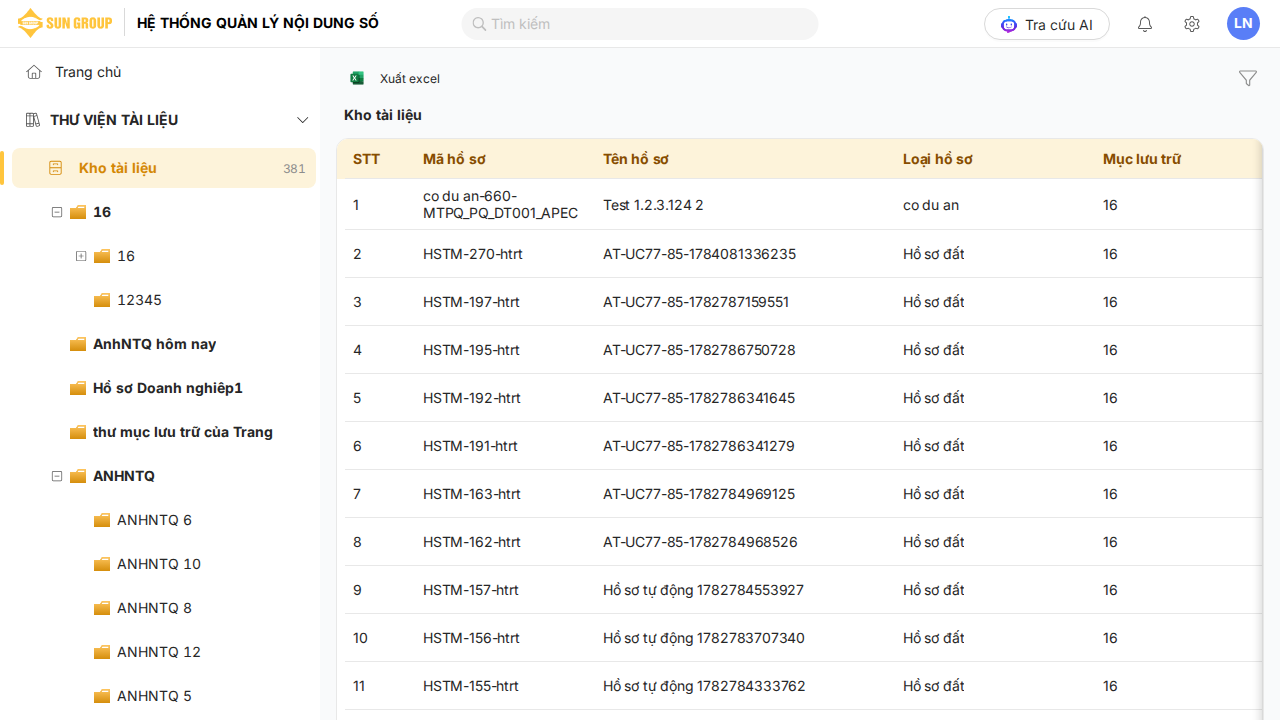Select the AnhNTQ hôm nay folder
Viewport: 1280px width, 720px height.
155,344
